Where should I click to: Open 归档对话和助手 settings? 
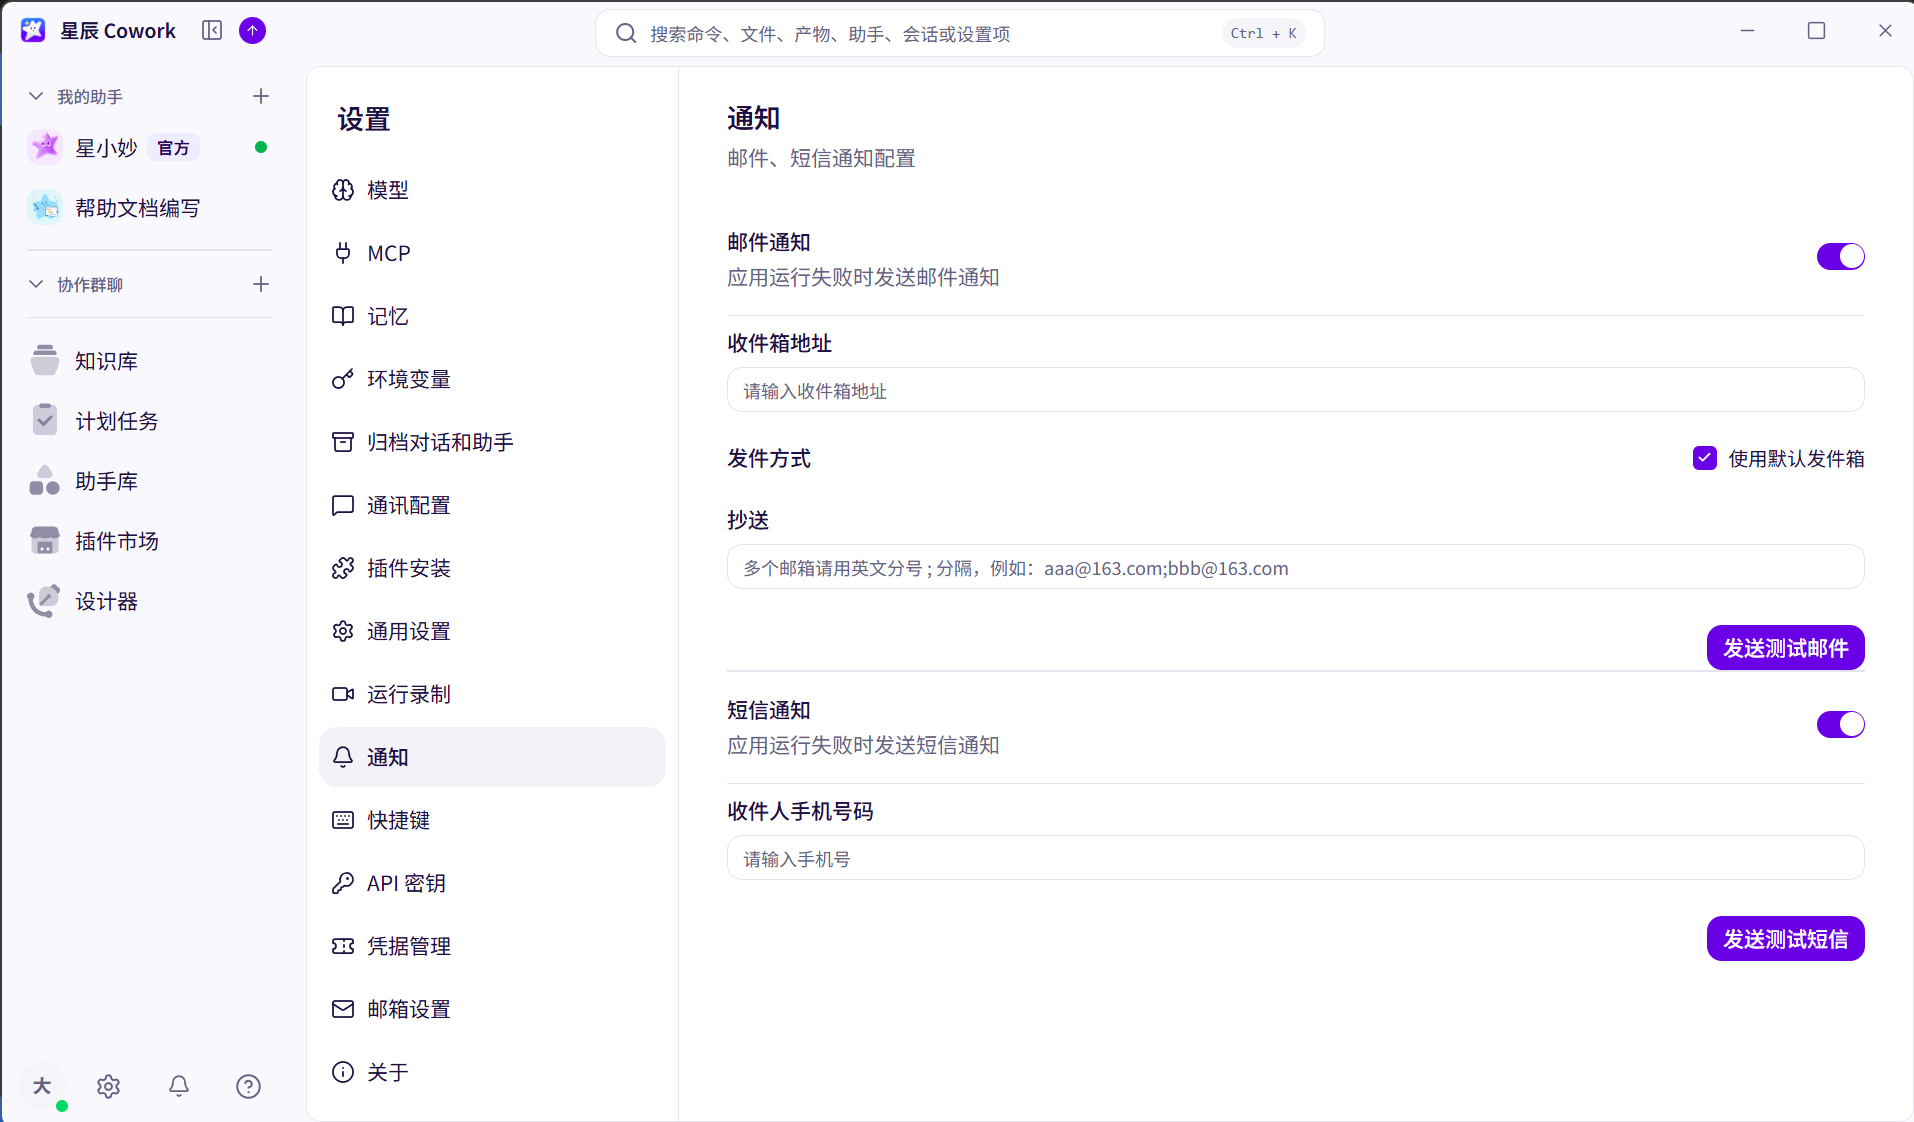tap(492, 442)
